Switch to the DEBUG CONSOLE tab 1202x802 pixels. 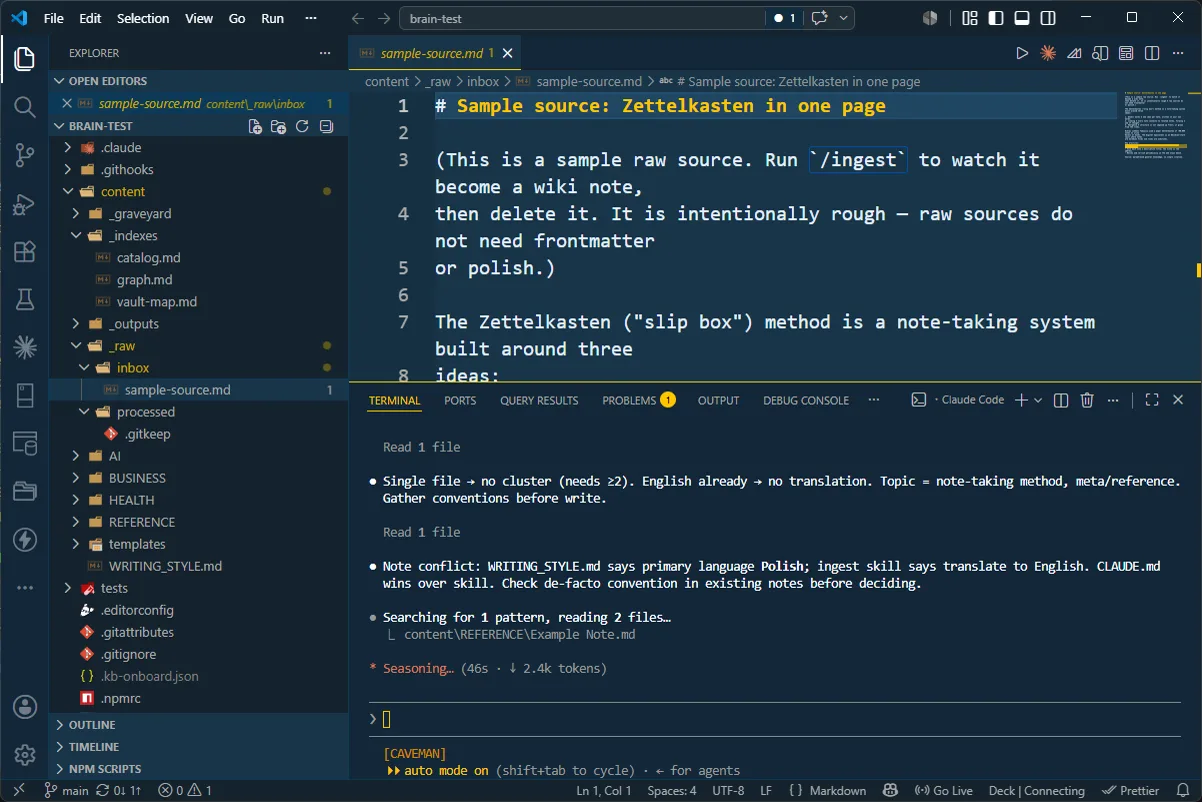[806, 400]
